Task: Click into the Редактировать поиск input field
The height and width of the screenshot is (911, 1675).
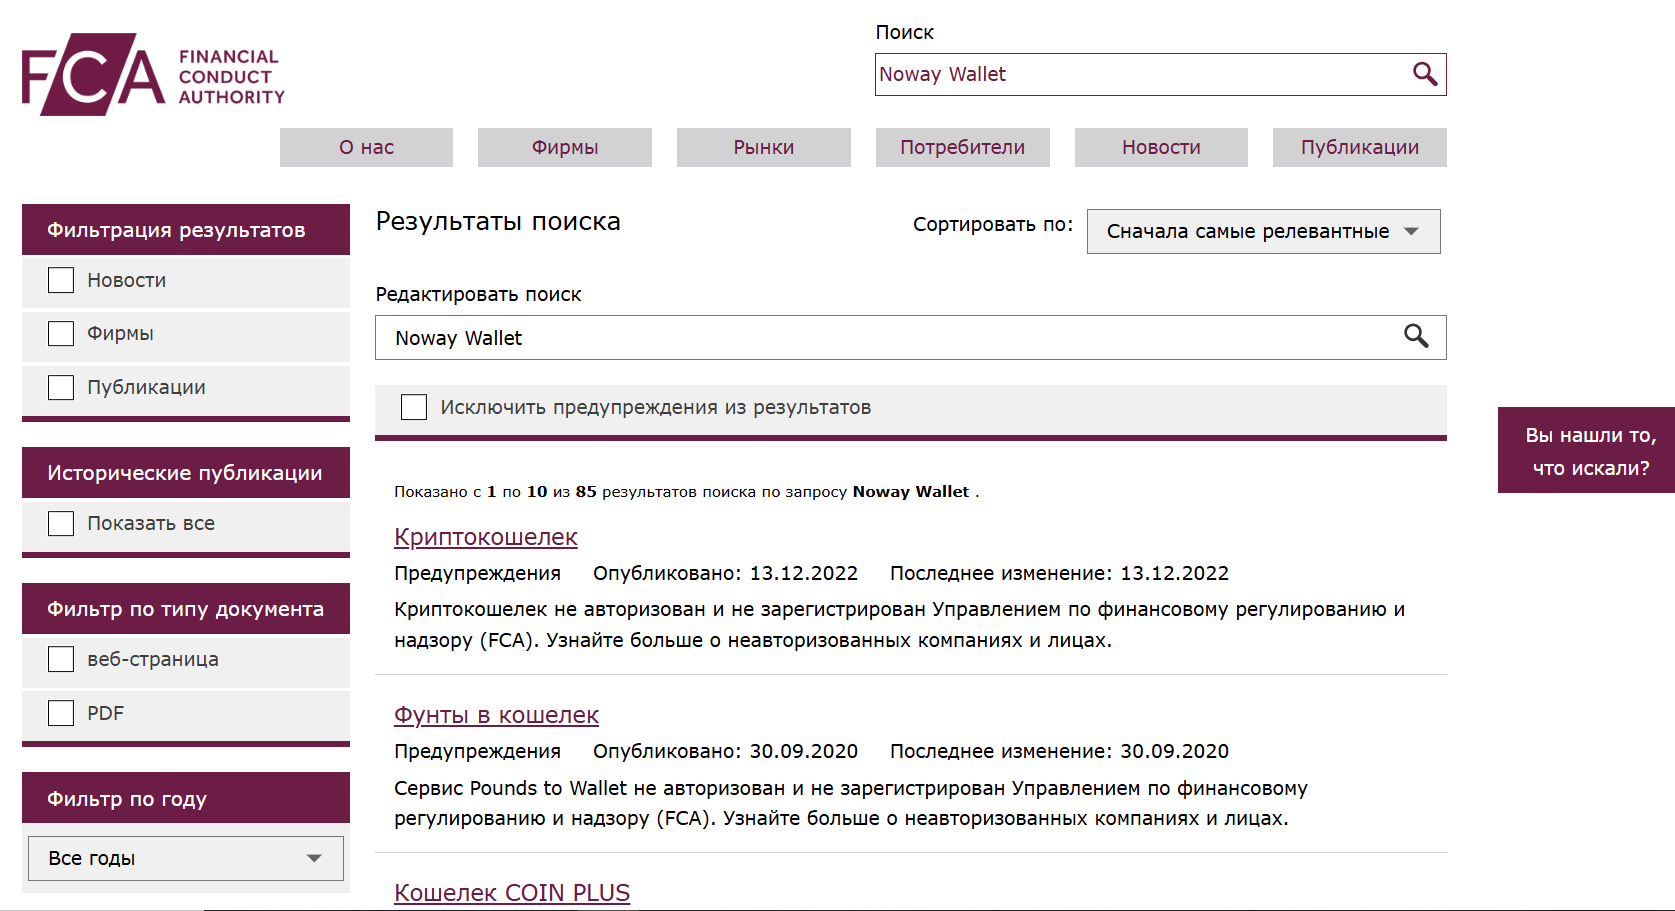Action: [x=880, y=338]
